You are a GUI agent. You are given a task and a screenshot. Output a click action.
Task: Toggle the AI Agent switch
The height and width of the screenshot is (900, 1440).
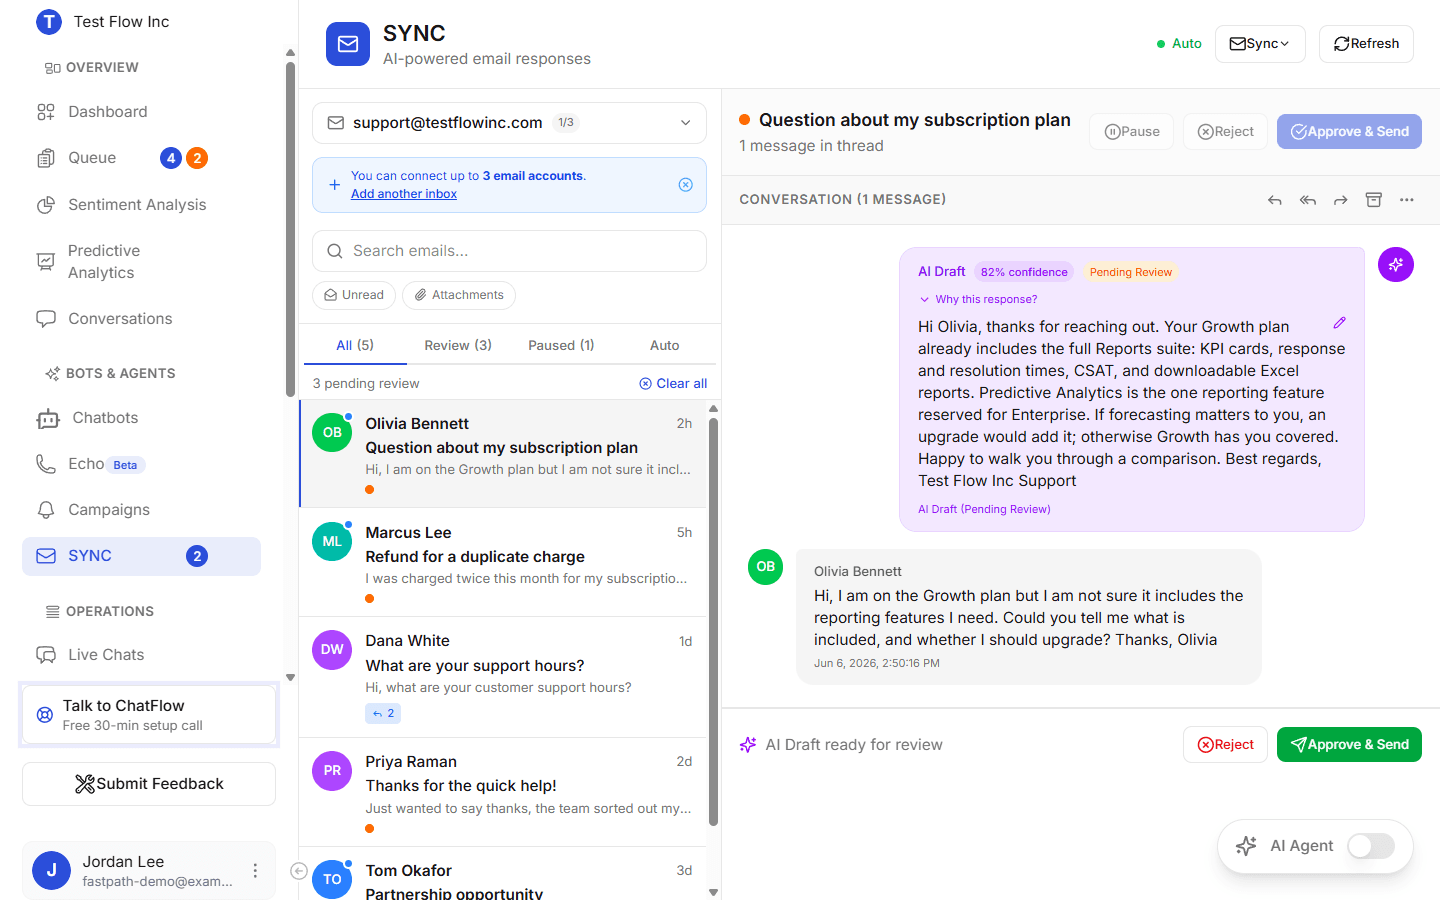1371,846
